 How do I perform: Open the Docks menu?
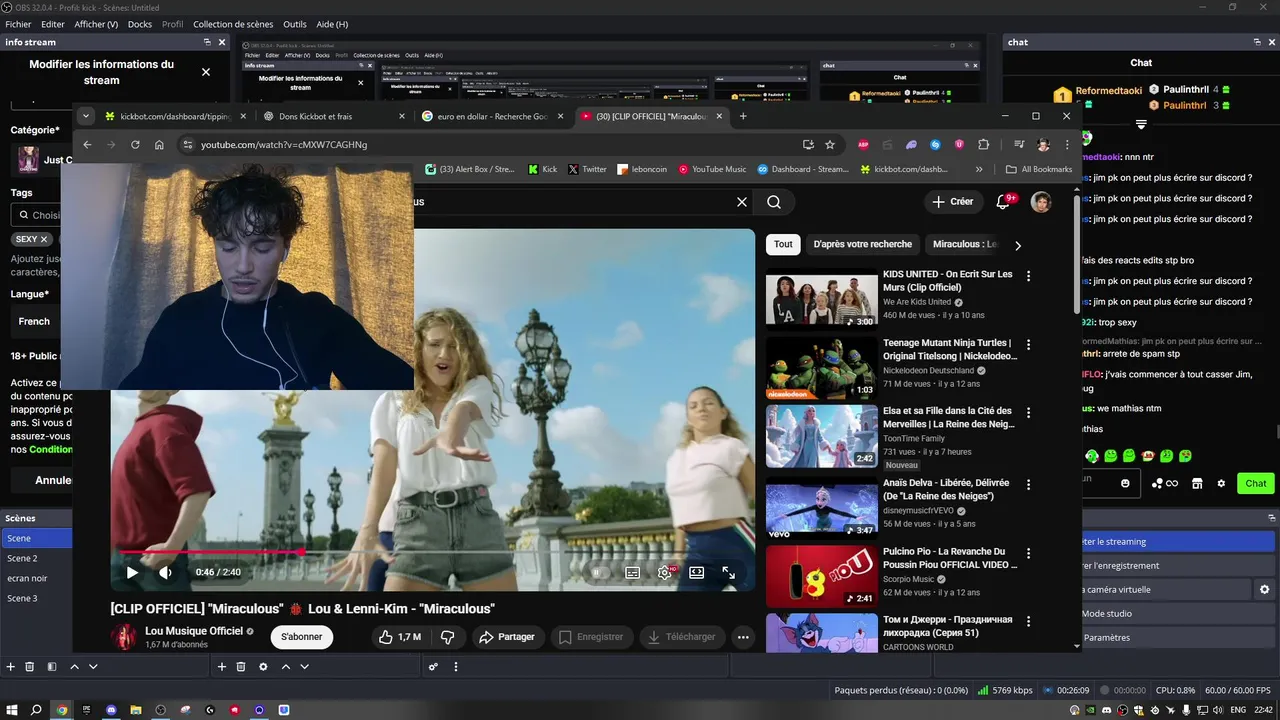[x=140, y=24]
